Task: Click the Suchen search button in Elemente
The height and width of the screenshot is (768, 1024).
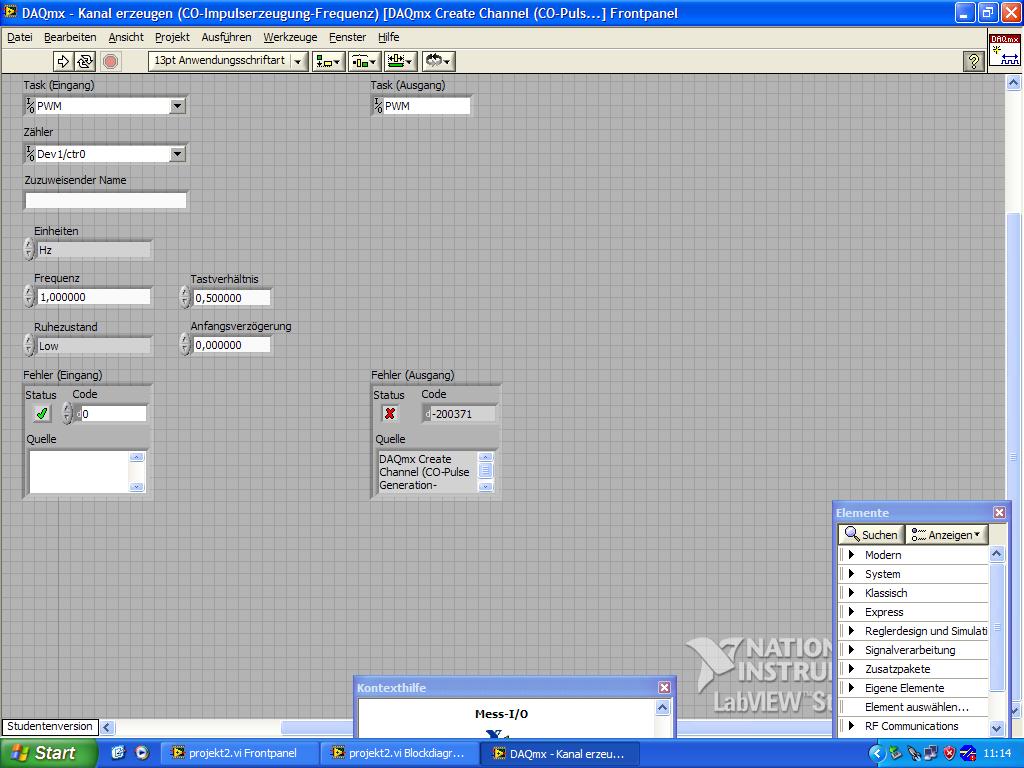Action: pos(871,534)
